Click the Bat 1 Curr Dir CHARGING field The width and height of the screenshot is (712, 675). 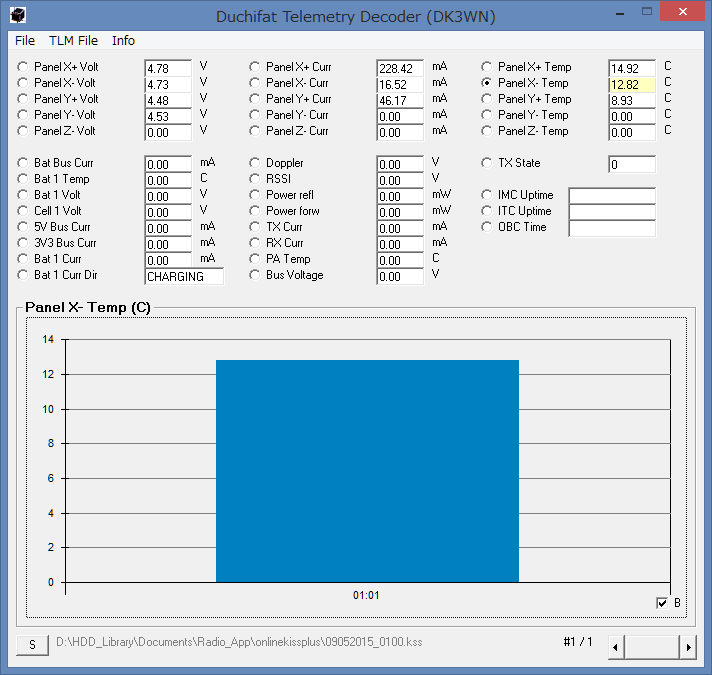pos(184,276)
